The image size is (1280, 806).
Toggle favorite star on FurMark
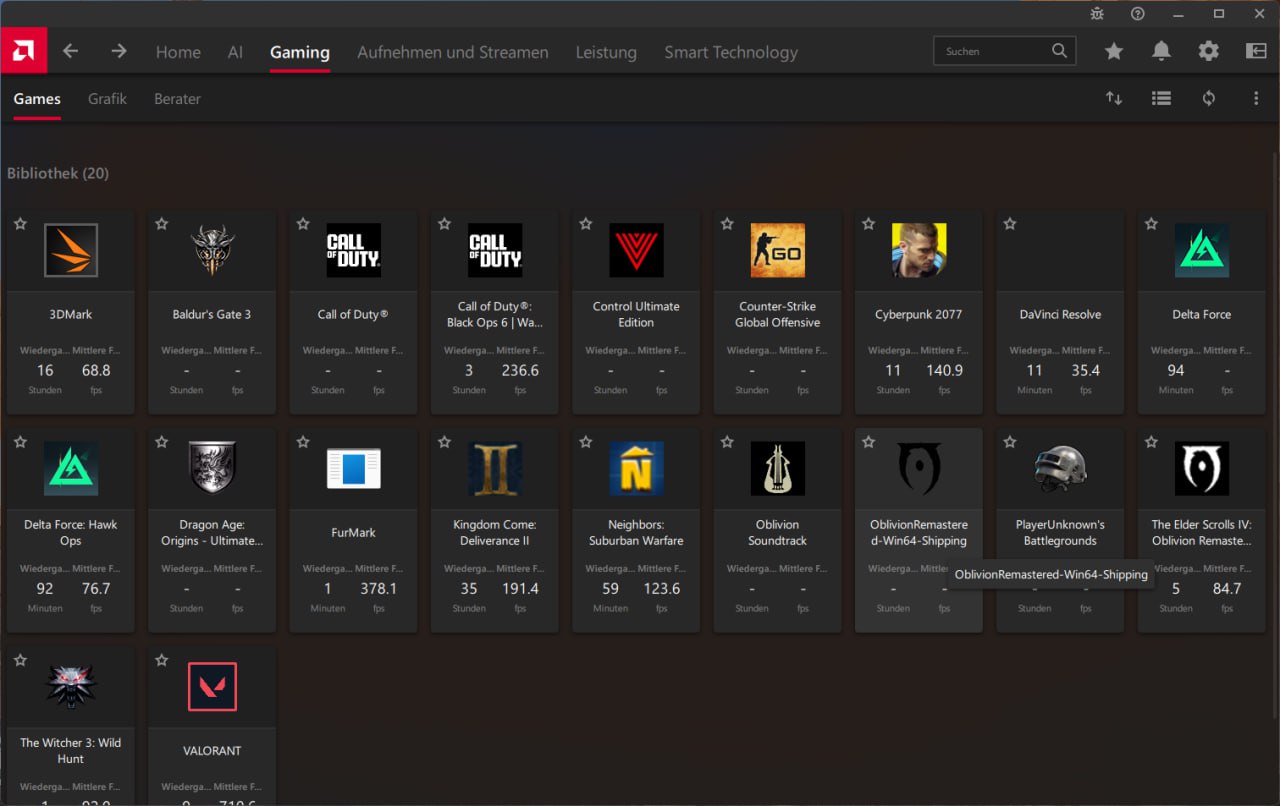coord(303,442)
